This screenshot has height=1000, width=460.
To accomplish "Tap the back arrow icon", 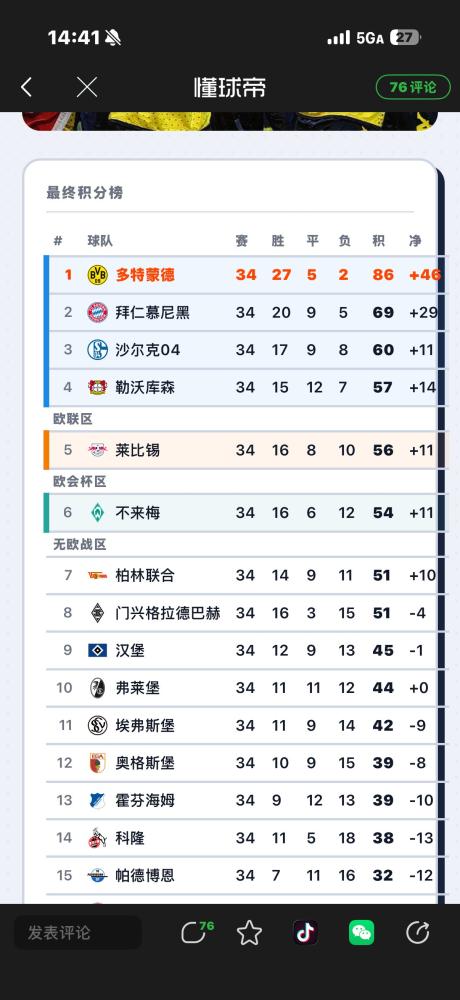I will point(26,87).
